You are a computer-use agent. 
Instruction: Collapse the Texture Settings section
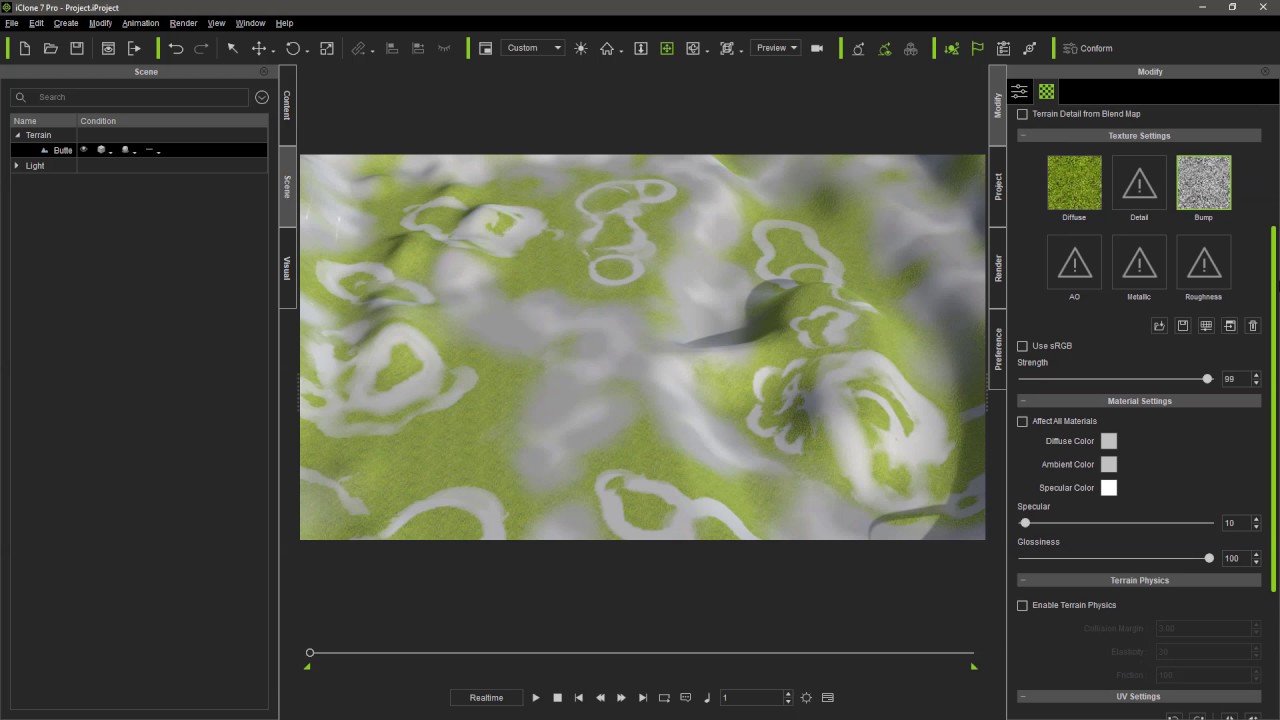coord(1023,136)
